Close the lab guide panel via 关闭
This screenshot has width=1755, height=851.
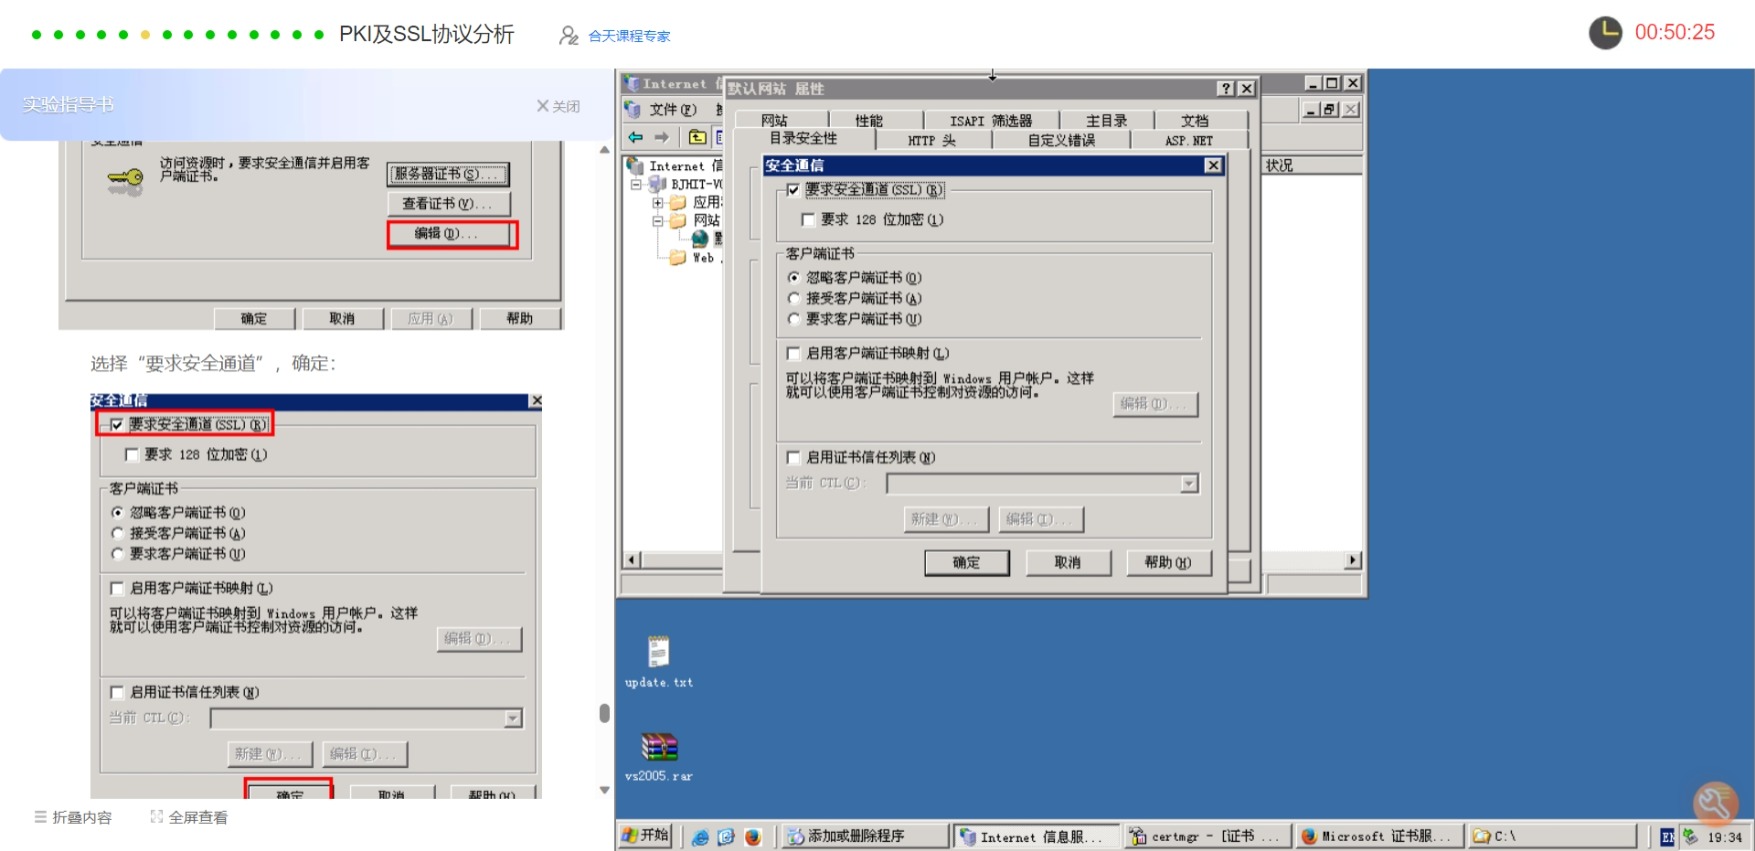[x=558, y=106]
